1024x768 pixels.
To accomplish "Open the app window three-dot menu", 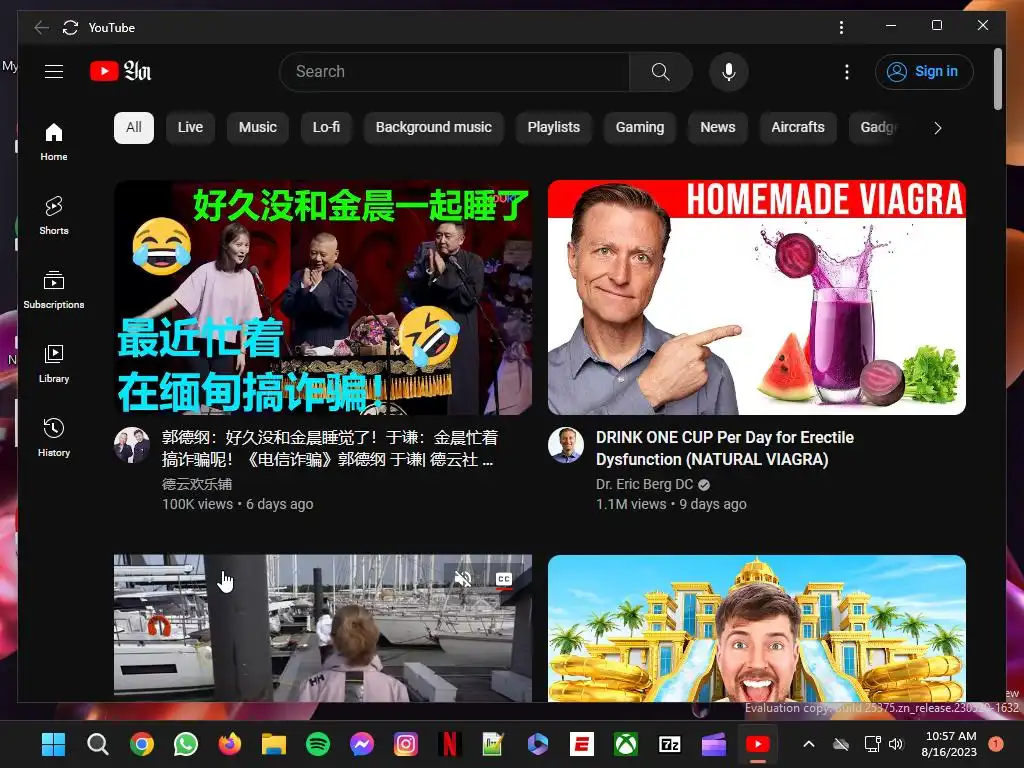I will click(x=841, y=27).
